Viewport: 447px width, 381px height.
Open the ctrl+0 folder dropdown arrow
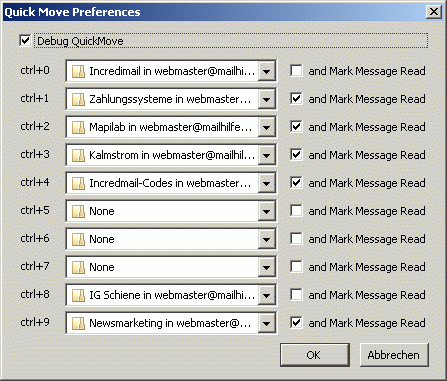click(x=266, y=71)
